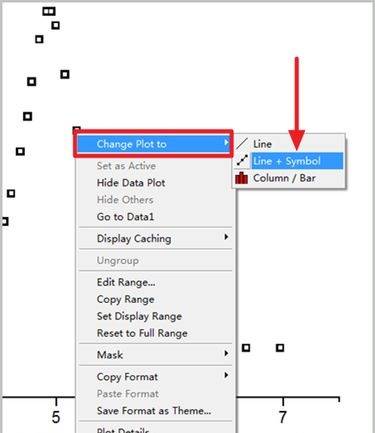The height and width of the screenshot is (433, 375).
Task: Select Reset to Full Range
Action: click(x=142, y=333)
